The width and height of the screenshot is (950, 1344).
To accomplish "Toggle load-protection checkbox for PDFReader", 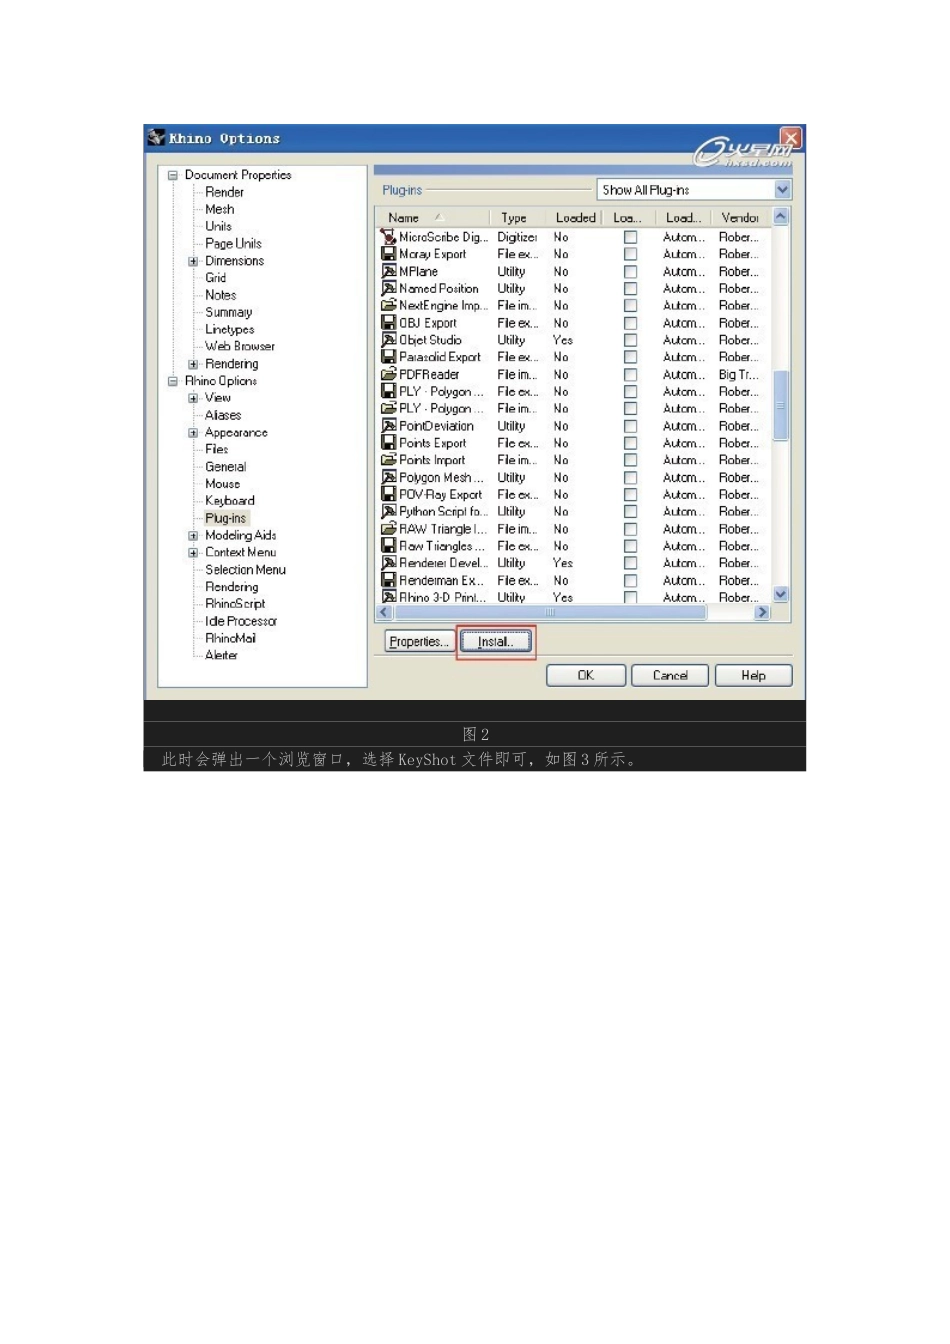I will click(630, 374).
